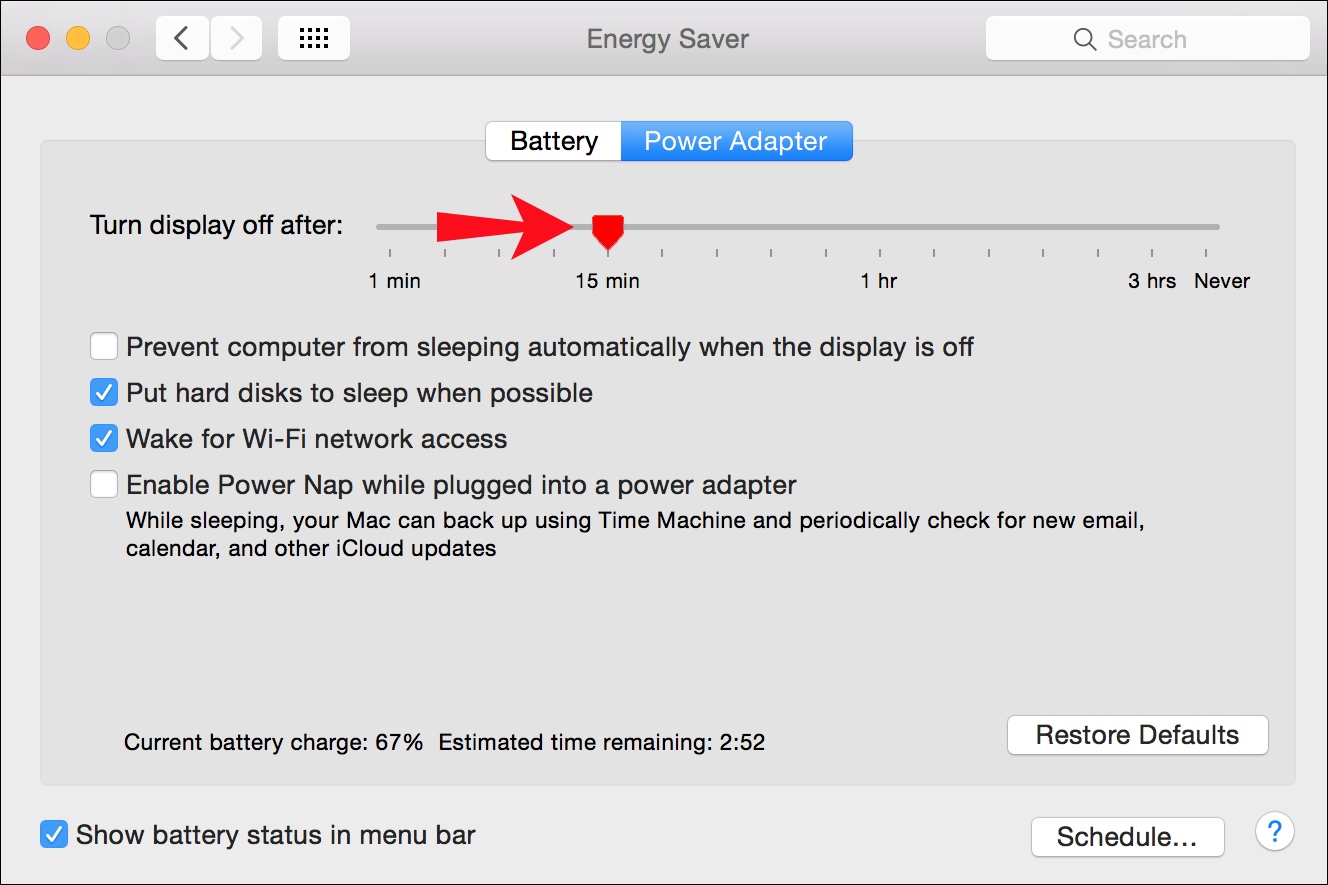1328x885 pixels.
Task: Click the red display sleep slider handle
Action: point(607,230)
